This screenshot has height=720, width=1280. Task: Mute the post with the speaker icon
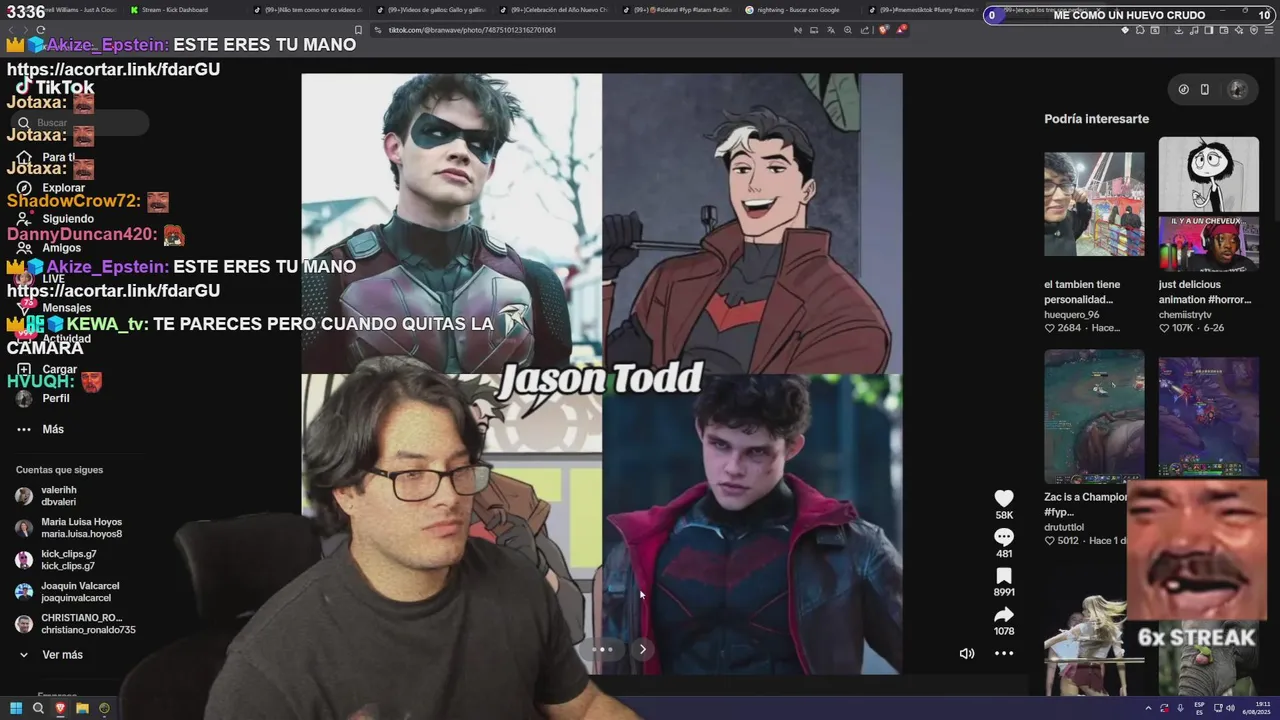click(x=967, y=653)
